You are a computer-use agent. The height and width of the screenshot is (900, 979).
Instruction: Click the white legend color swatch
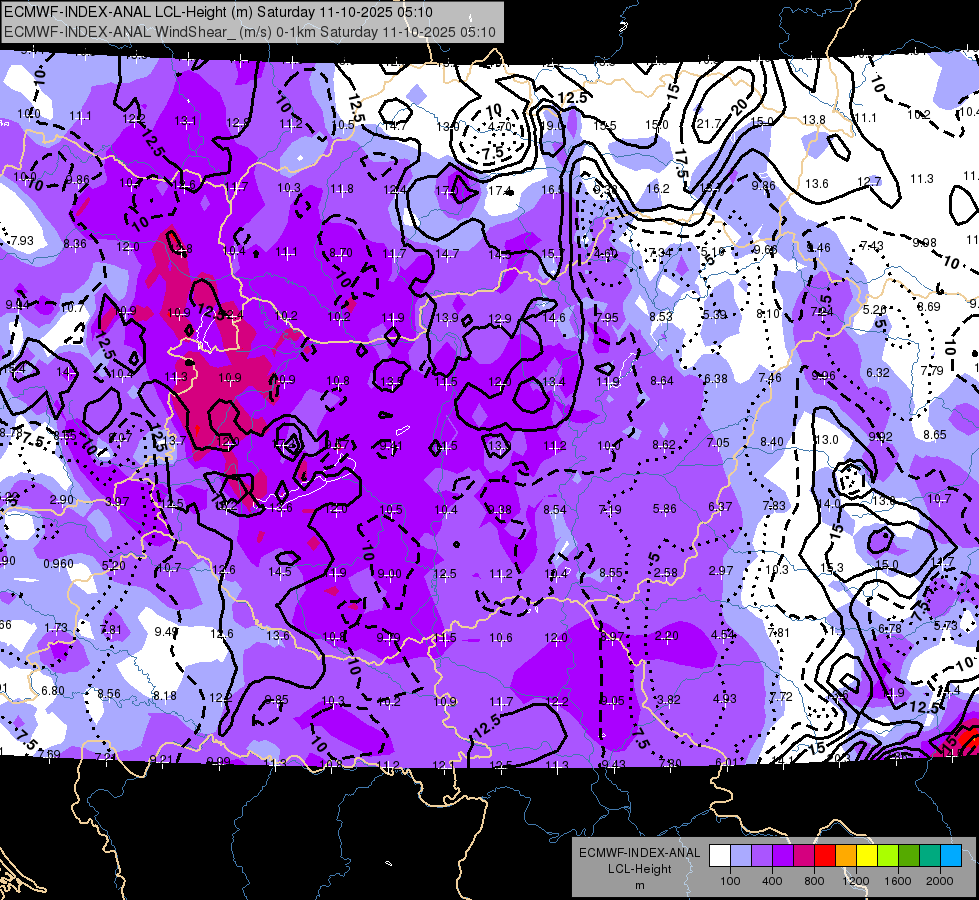coord(720,855)
